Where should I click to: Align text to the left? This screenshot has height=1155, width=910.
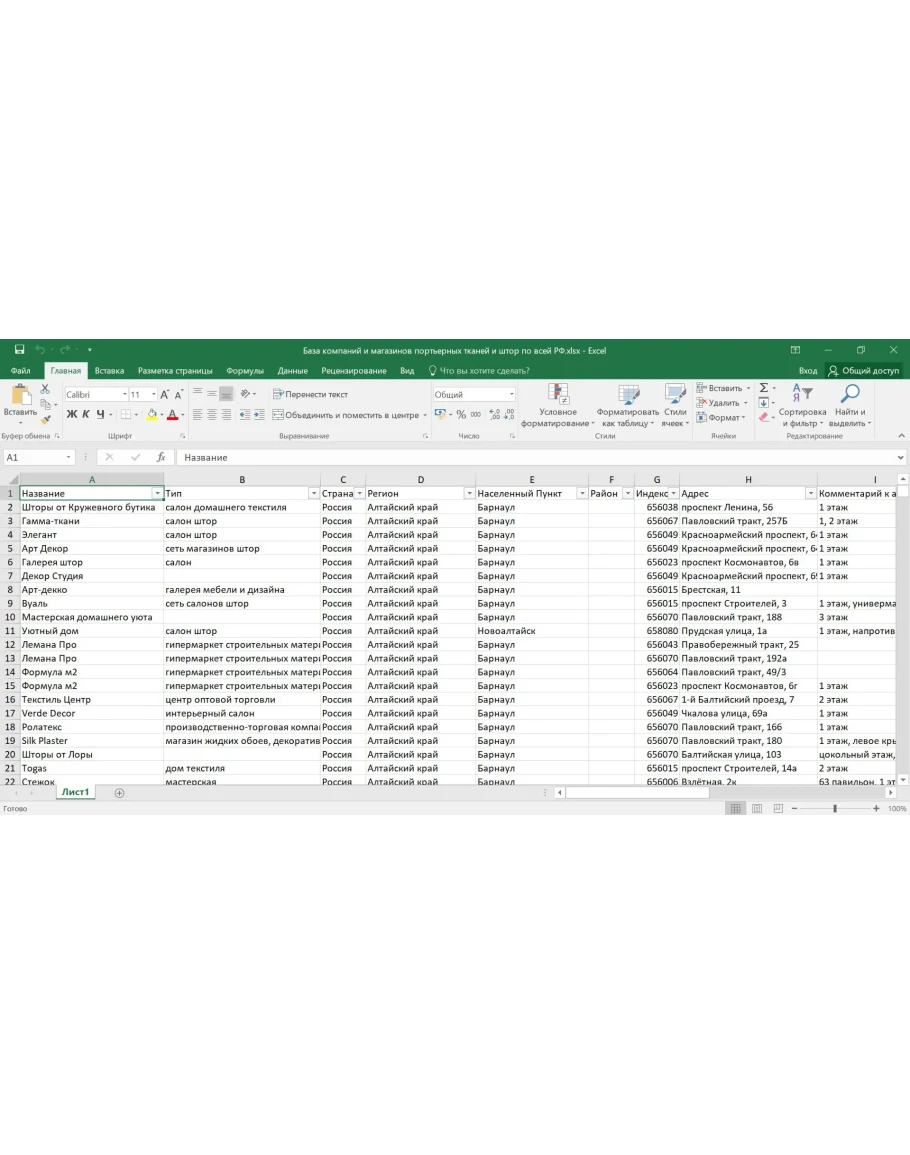click(197, 415)
